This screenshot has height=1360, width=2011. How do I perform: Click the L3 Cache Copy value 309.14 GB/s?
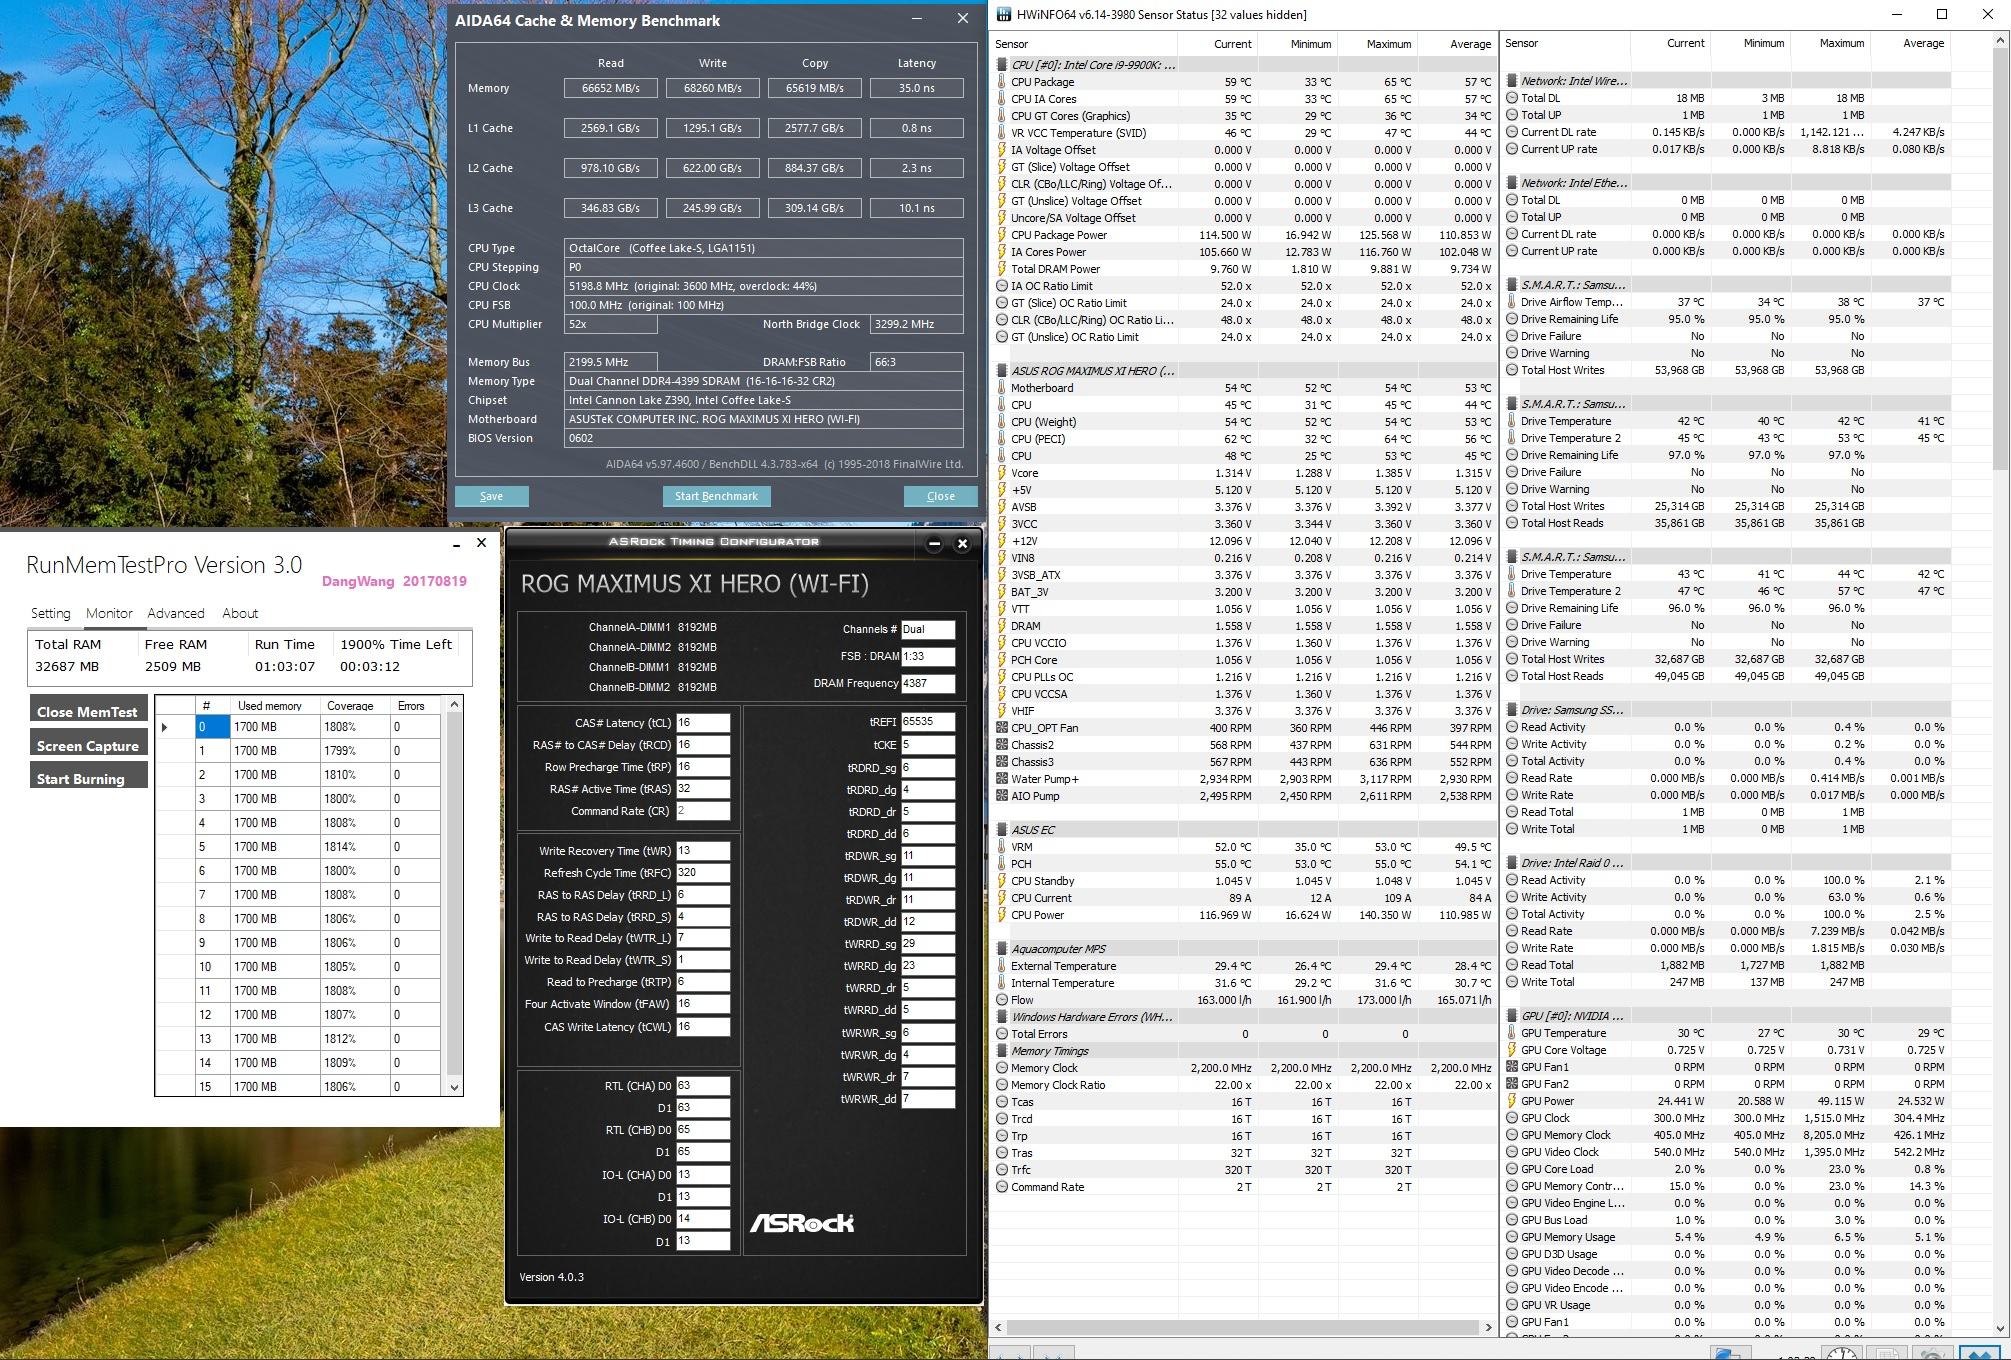[x=814, y=208]
